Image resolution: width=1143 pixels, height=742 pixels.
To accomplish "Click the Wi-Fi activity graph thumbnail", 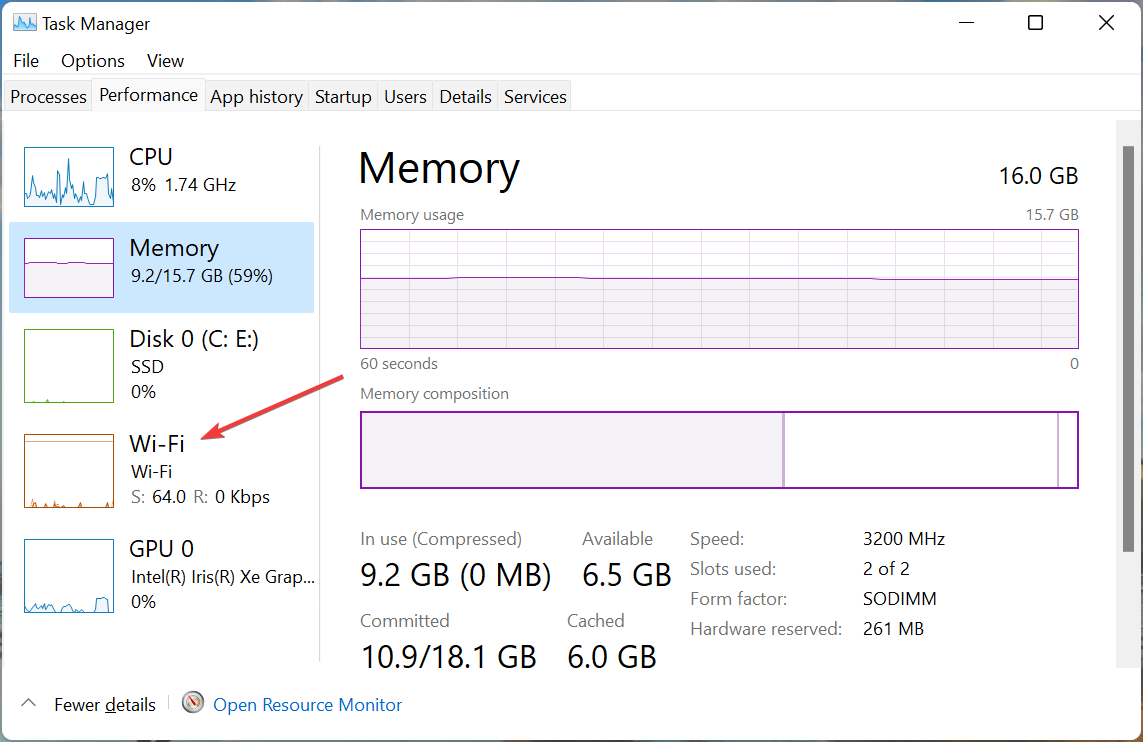I will coord(69,471).
